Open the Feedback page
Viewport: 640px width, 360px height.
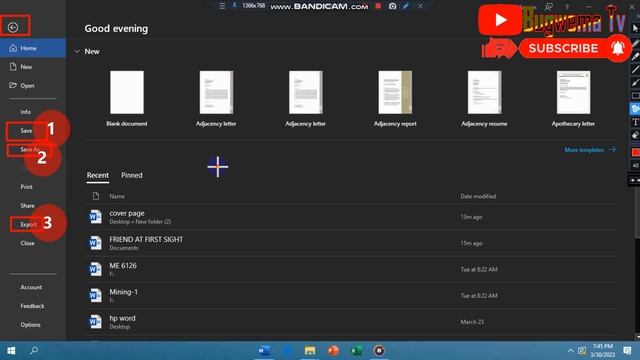32,306
